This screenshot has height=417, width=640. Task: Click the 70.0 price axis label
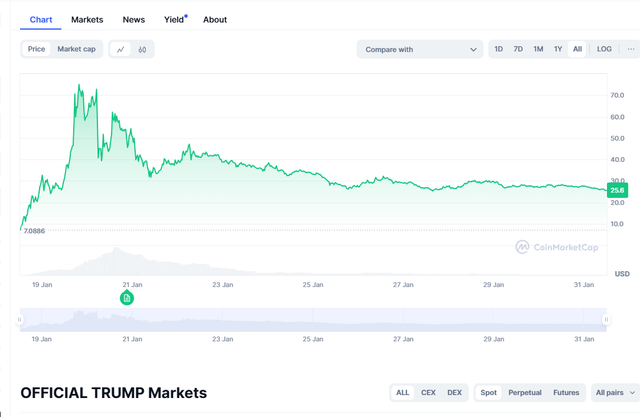[x=617, y=95]
